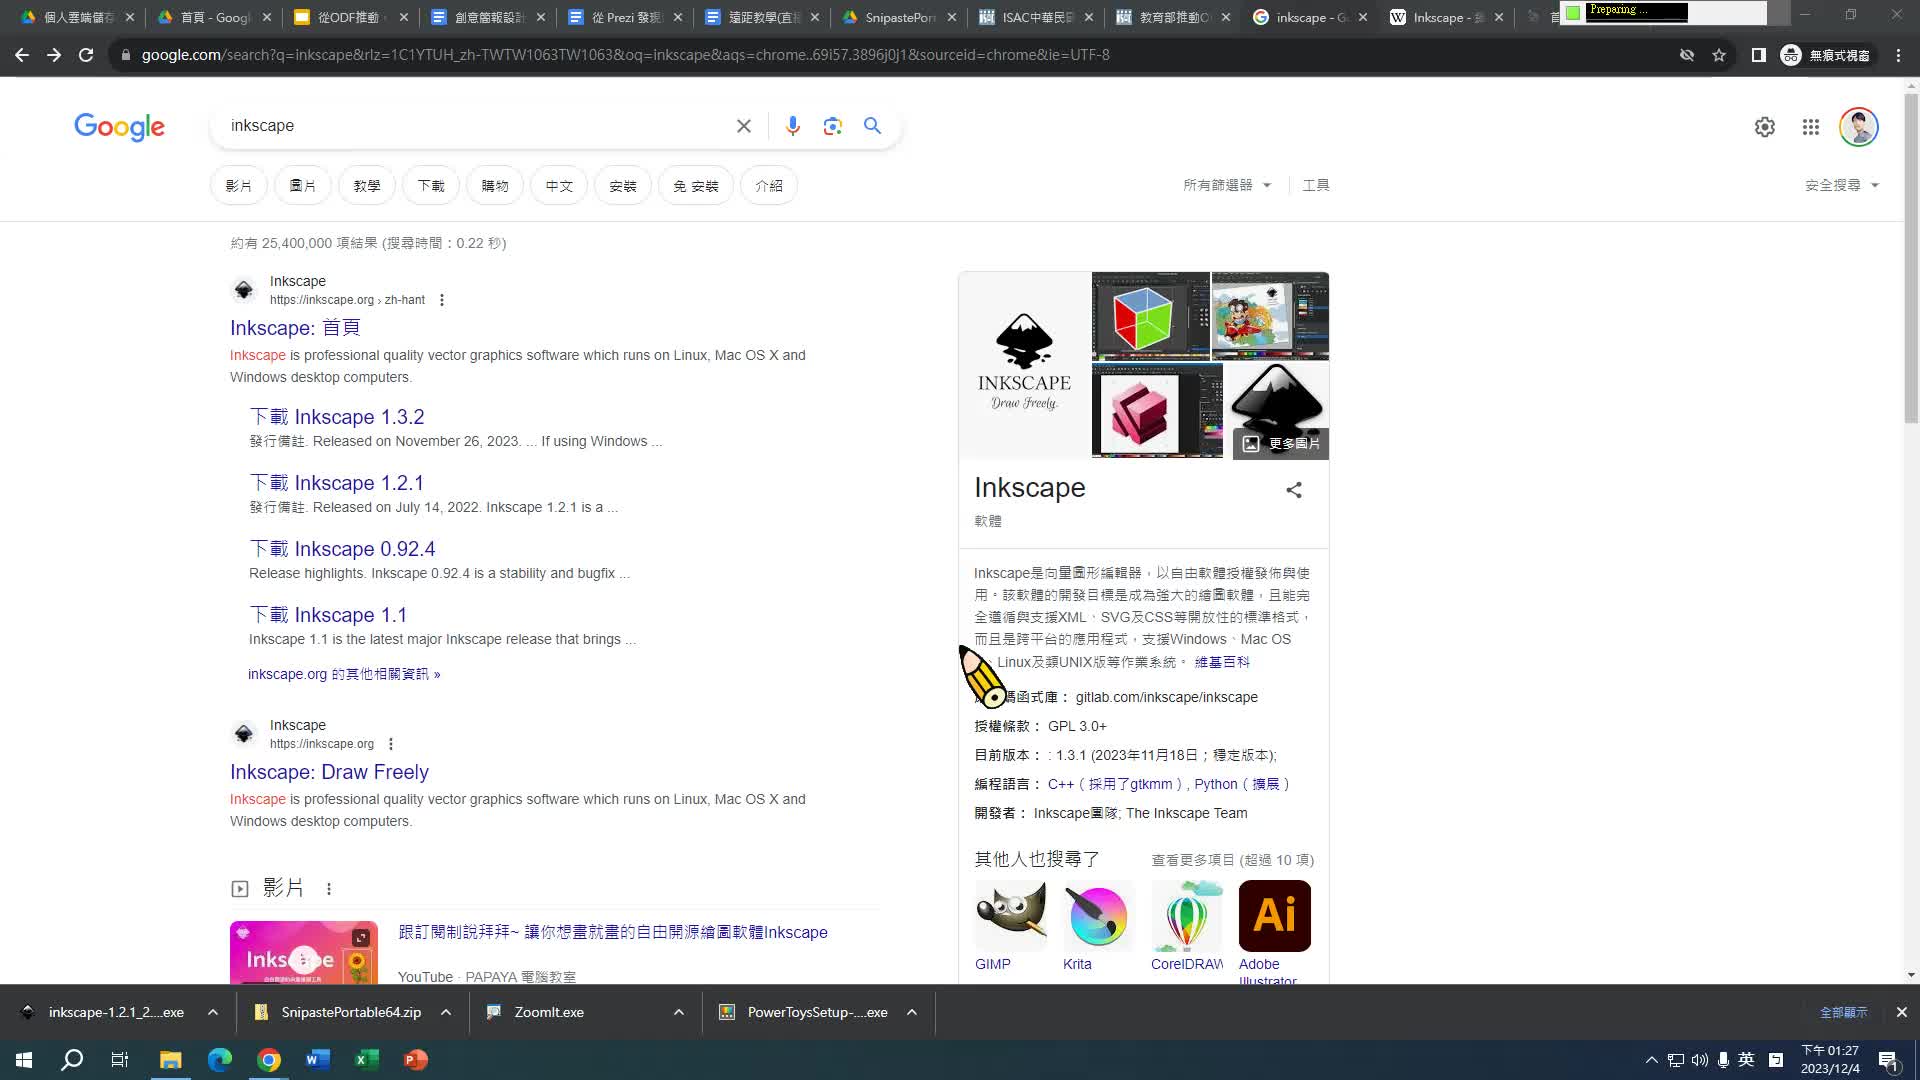Show hidden system tray icons

click(x=1651, y=1060)
